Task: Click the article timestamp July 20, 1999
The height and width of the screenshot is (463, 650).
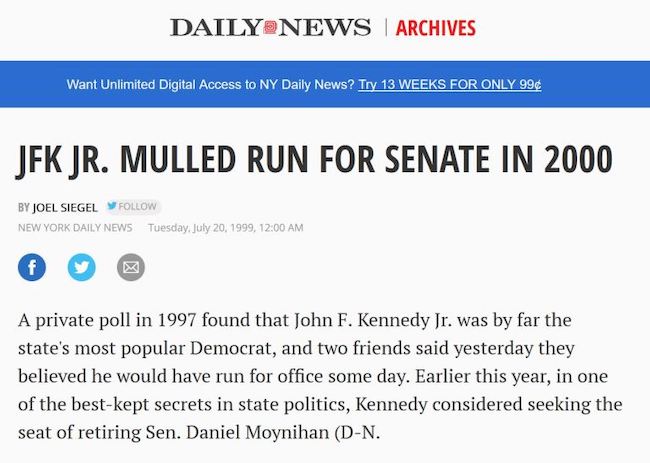Action: tap(226, 228)
